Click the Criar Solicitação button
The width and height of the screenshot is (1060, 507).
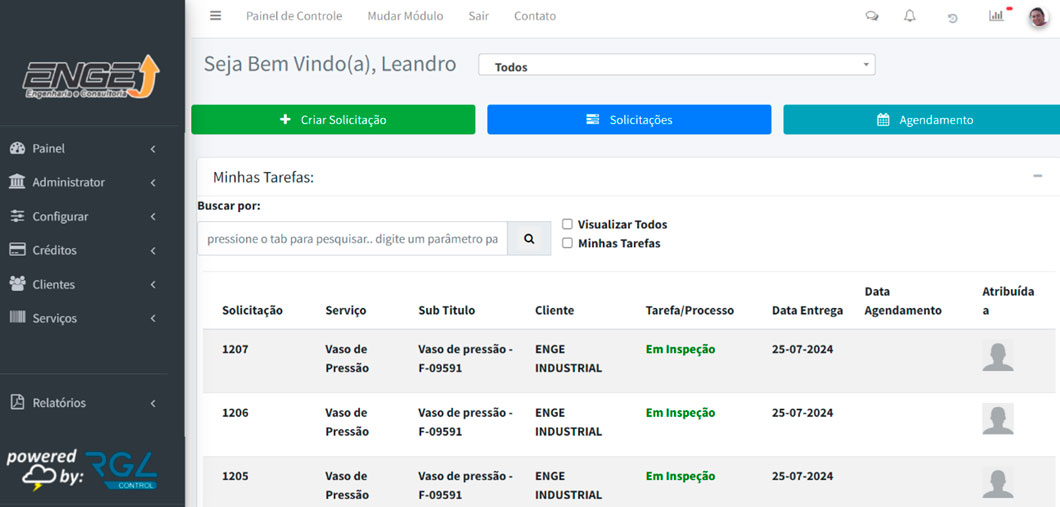pyautogui.click(x=333, y=119)
